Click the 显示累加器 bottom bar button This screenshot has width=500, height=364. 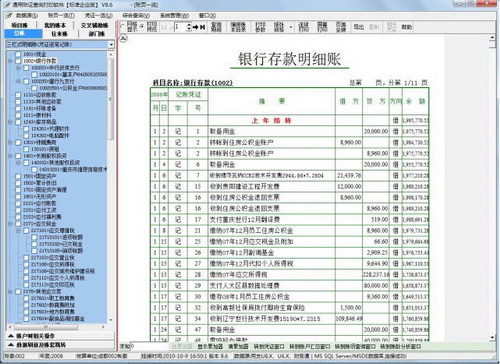click(x=210, y=347)
